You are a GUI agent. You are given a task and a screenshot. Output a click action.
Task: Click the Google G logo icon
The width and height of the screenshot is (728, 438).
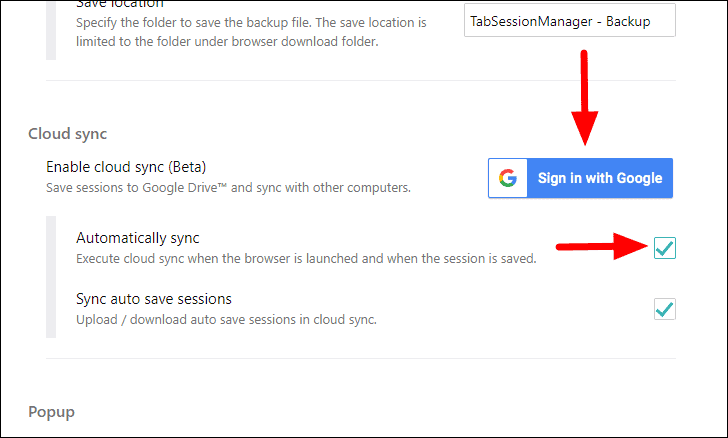point(508,178)
